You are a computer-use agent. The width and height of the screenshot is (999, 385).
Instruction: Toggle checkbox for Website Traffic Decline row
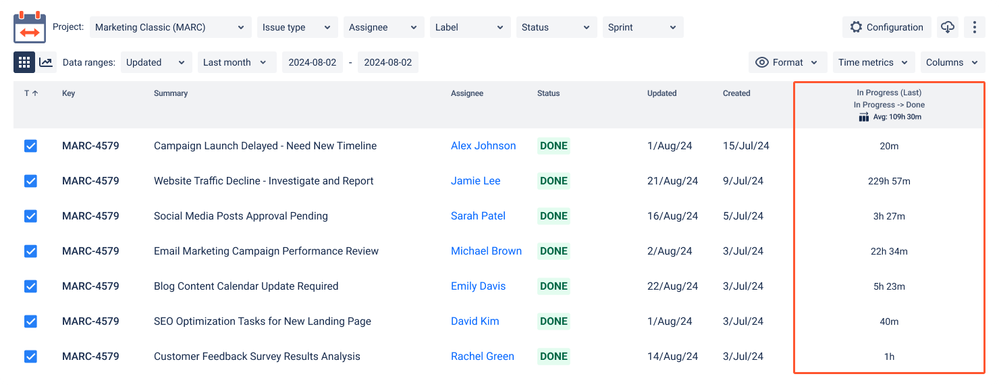(31, 181)
